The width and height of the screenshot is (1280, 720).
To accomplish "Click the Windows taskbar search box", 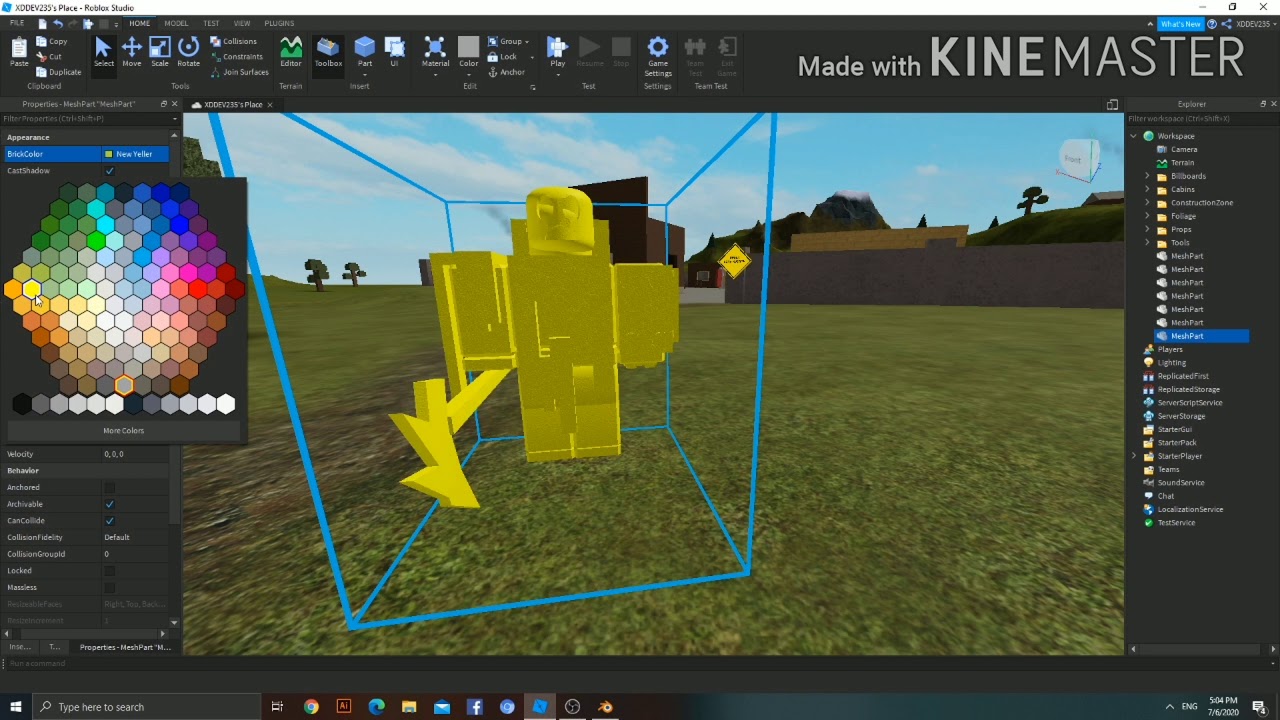I will (x=146, y=707).
